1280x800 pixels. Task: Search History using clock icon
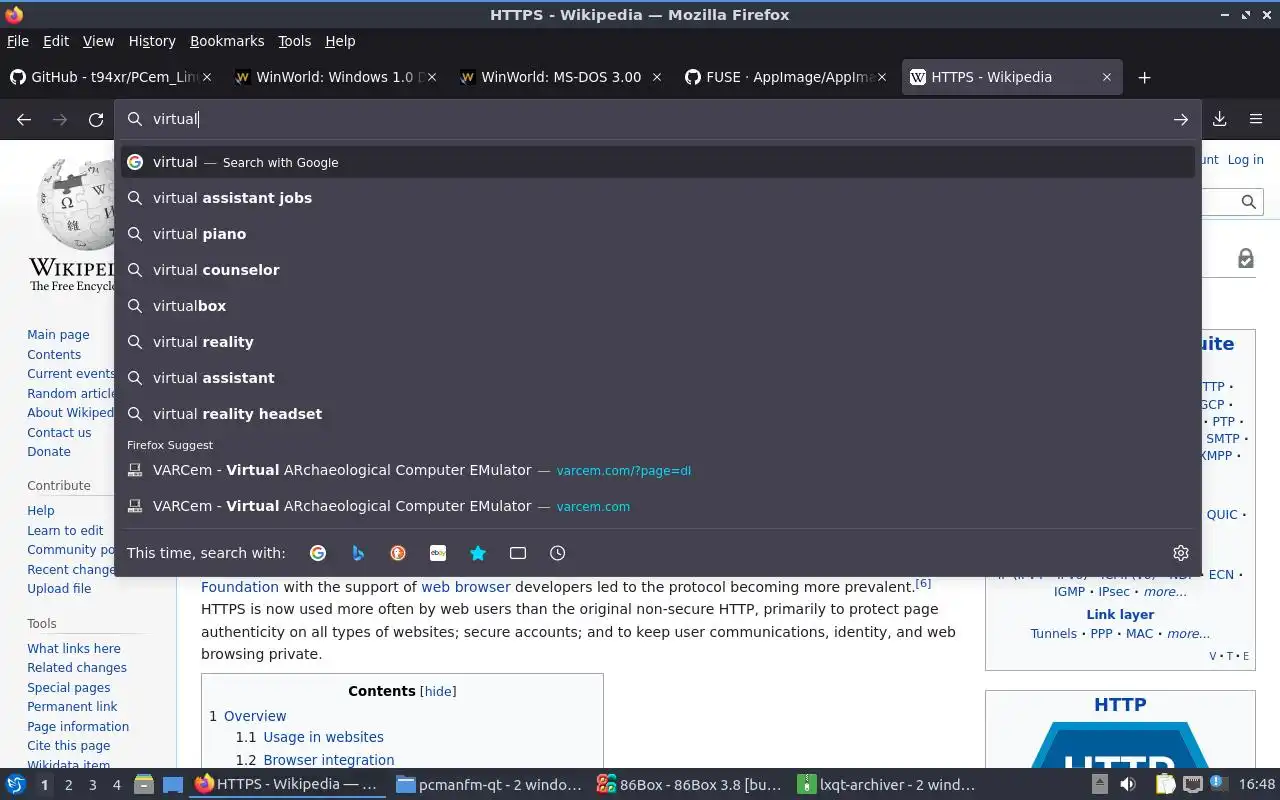click(x=558, y=553)
